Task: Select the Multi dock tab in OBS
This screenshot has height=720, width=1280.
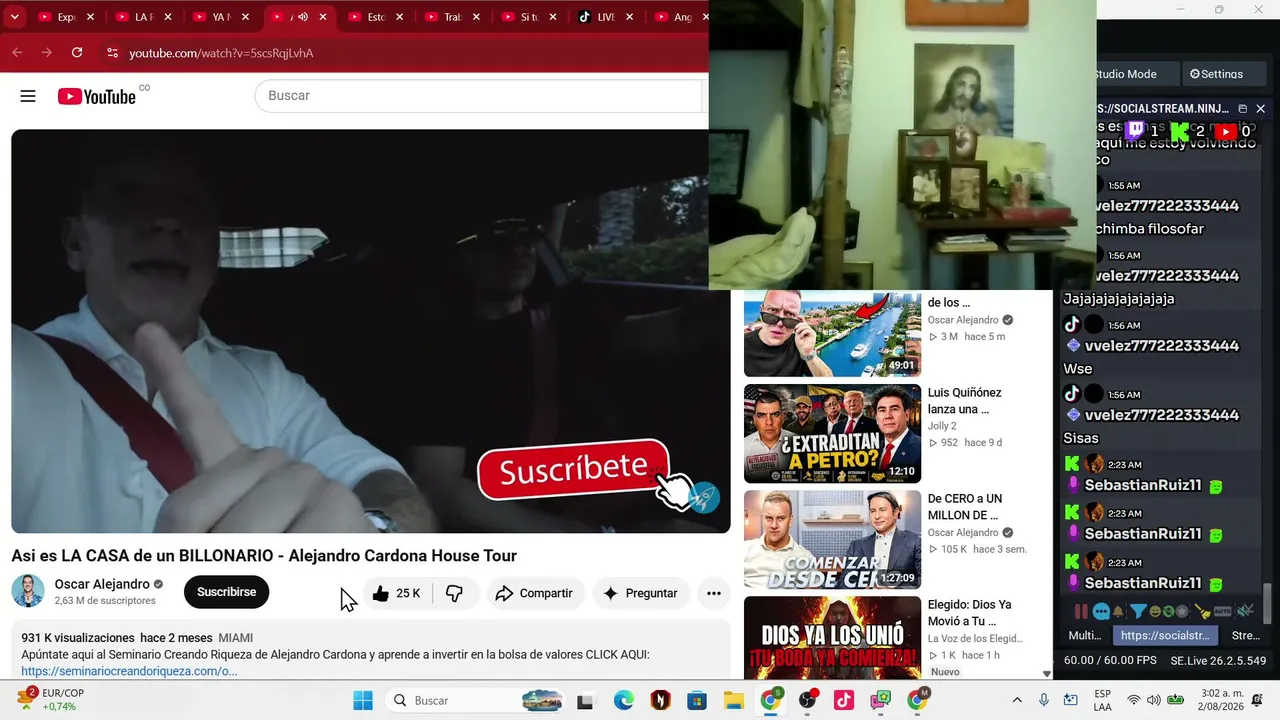Action: 1085,635
